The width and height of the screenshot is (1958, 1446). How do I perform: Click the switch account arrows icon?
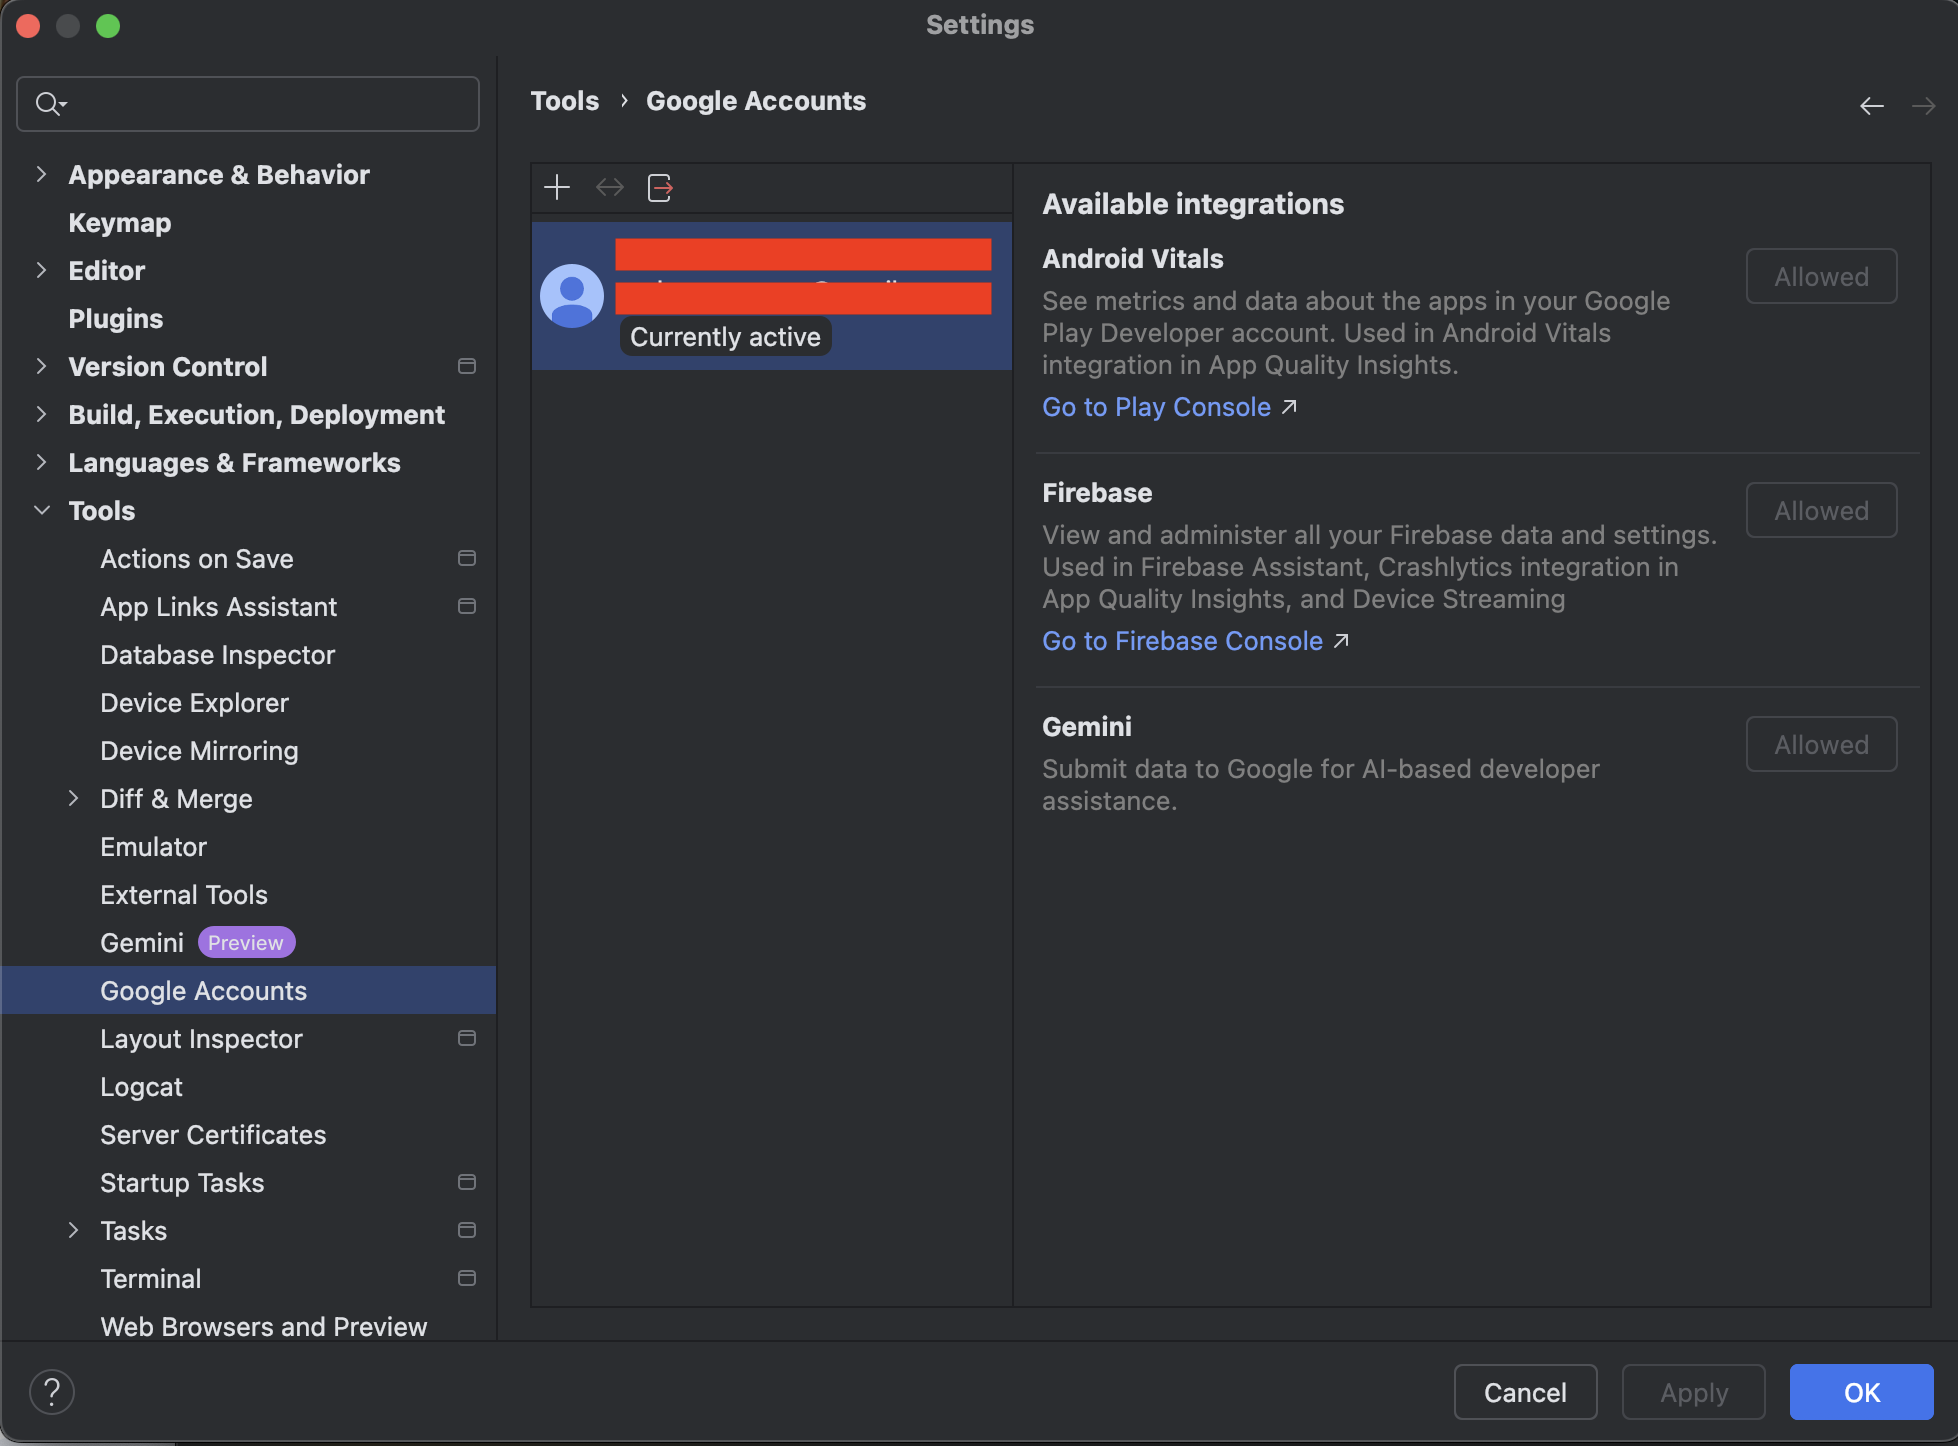(609, 187)
